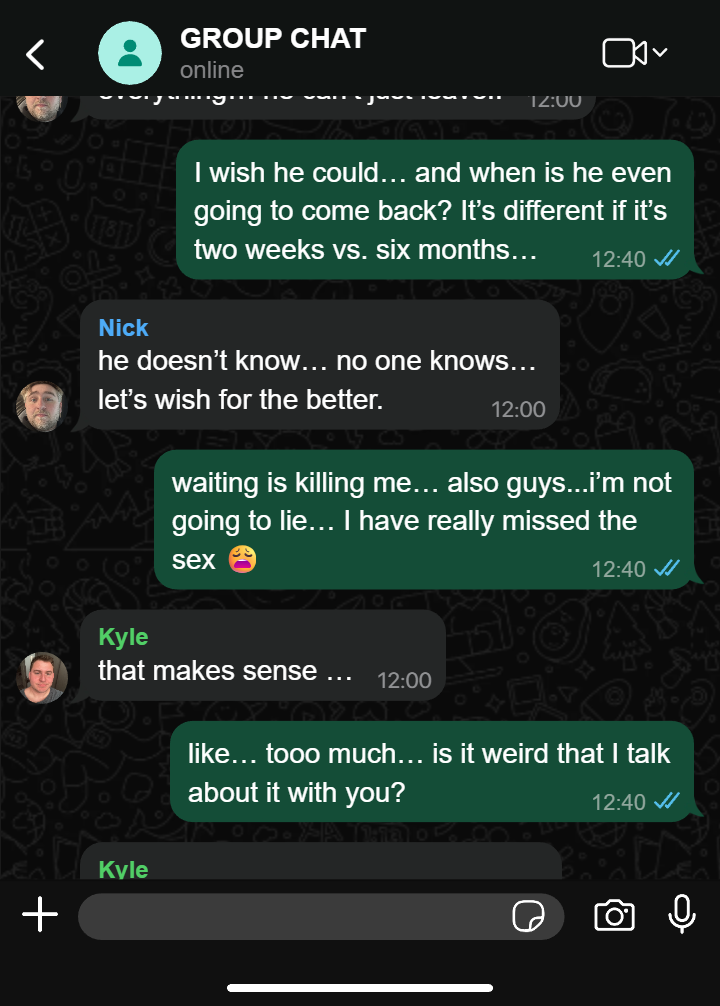Image resolution: width=720 pixels, height=1006 pixels.
Task: Open Nick's avatar thumbnail beside his message
Action: [42, 406]
